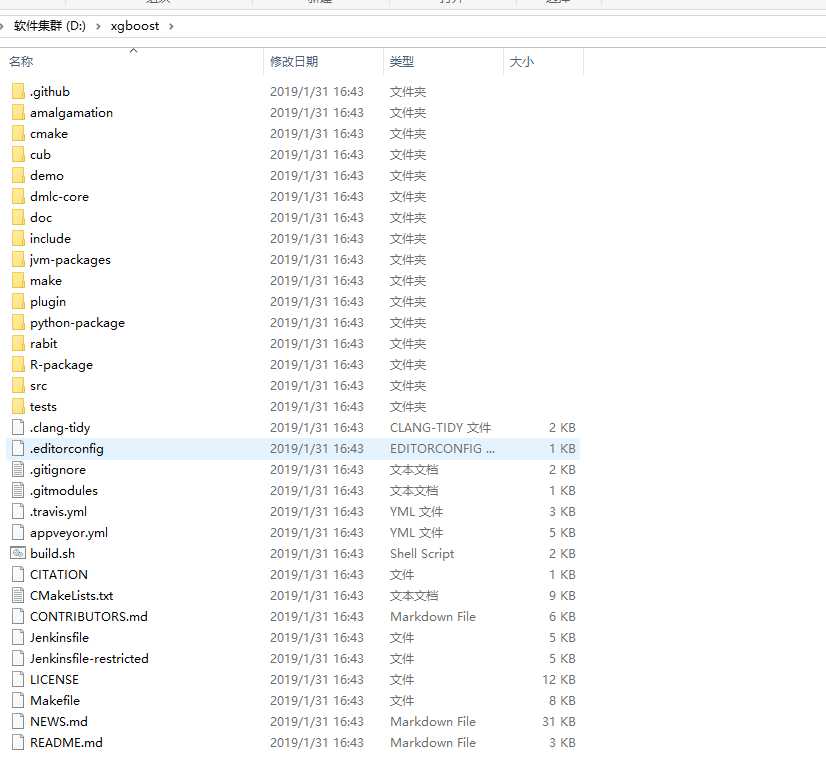Select the src folder icon
The image size is (826, 779).
pos(18,386)
